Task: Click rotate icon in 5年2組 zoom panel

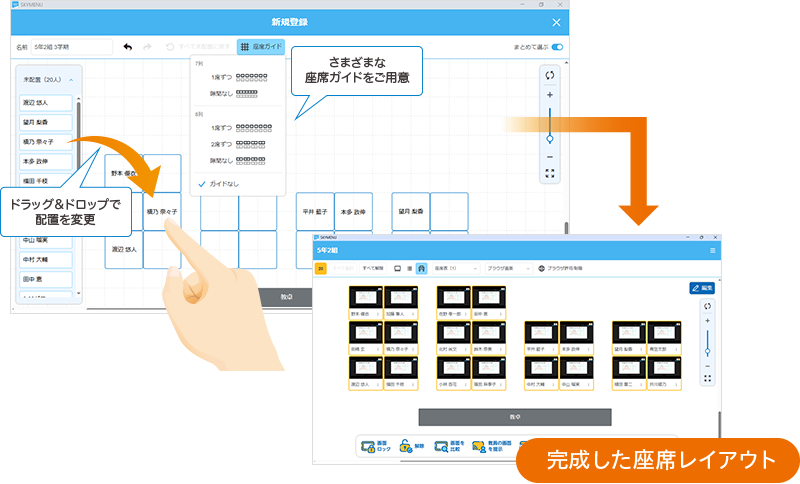Action: (x=707, y=307)
